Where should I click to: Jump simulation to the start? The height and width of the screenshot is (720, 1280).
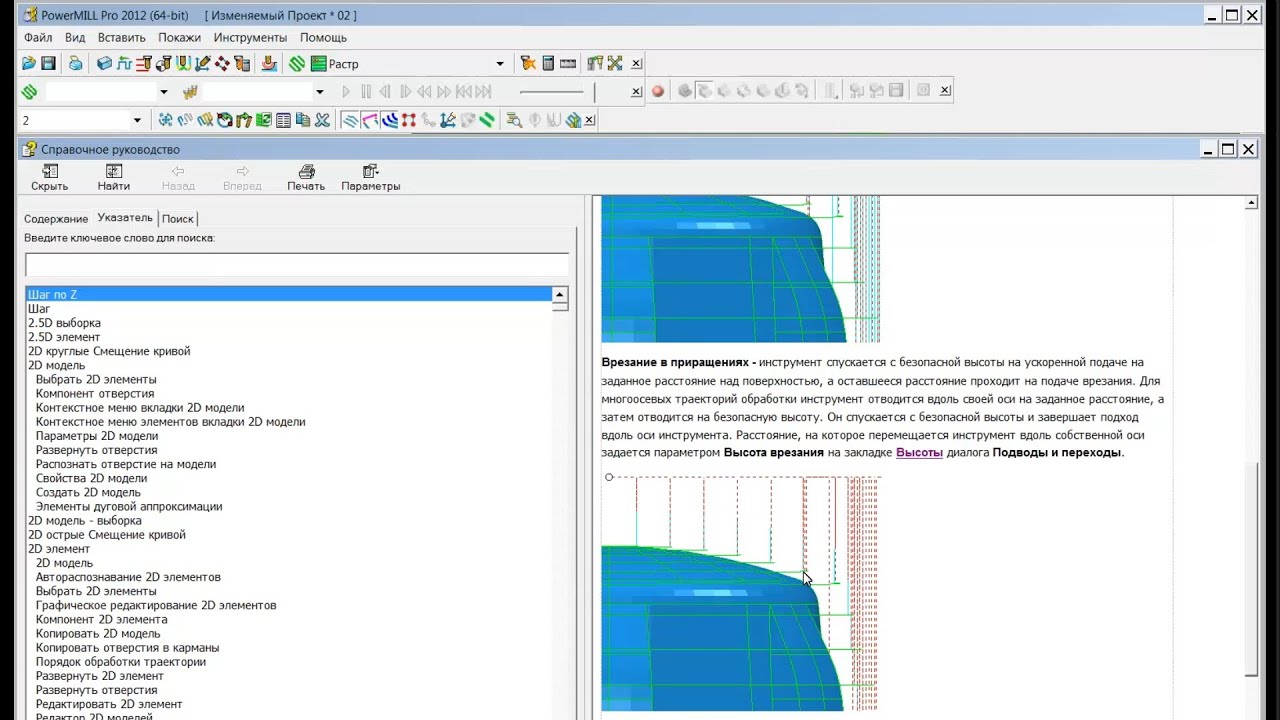coord(464,91)
